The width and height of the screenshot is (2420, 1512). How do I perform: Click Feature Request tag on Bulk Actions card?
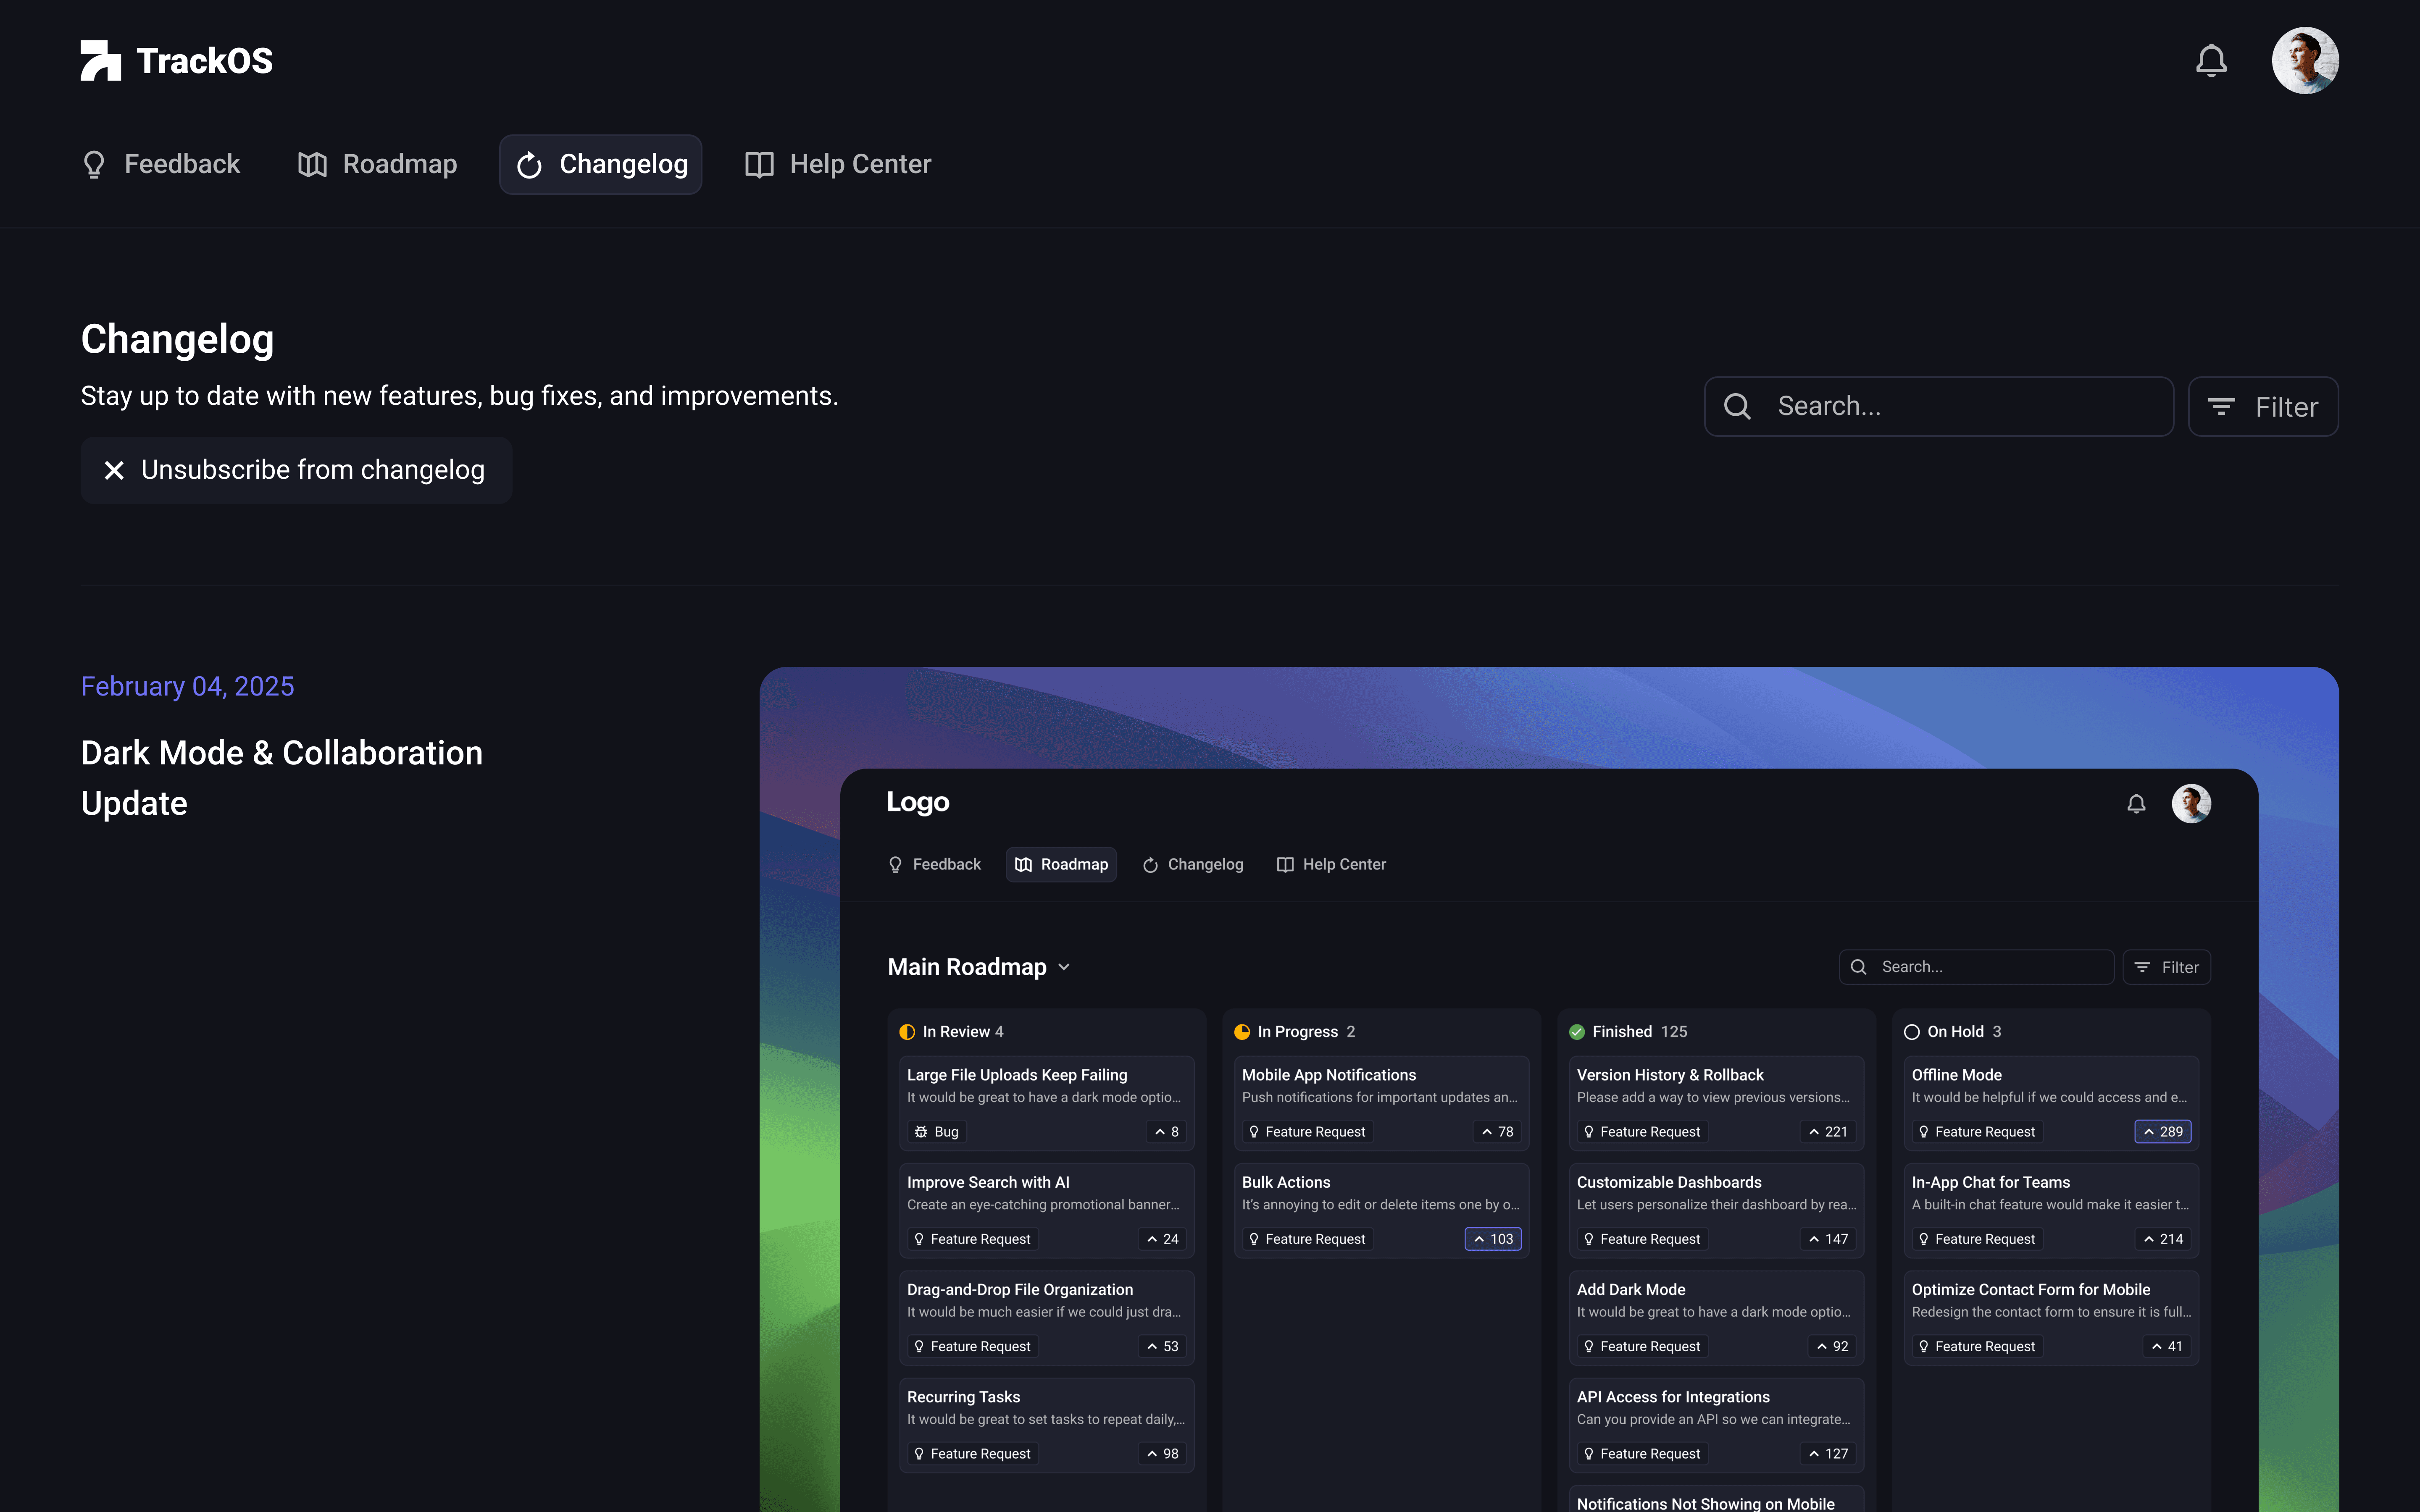pyautogui.click(x=1308, y=1239)
